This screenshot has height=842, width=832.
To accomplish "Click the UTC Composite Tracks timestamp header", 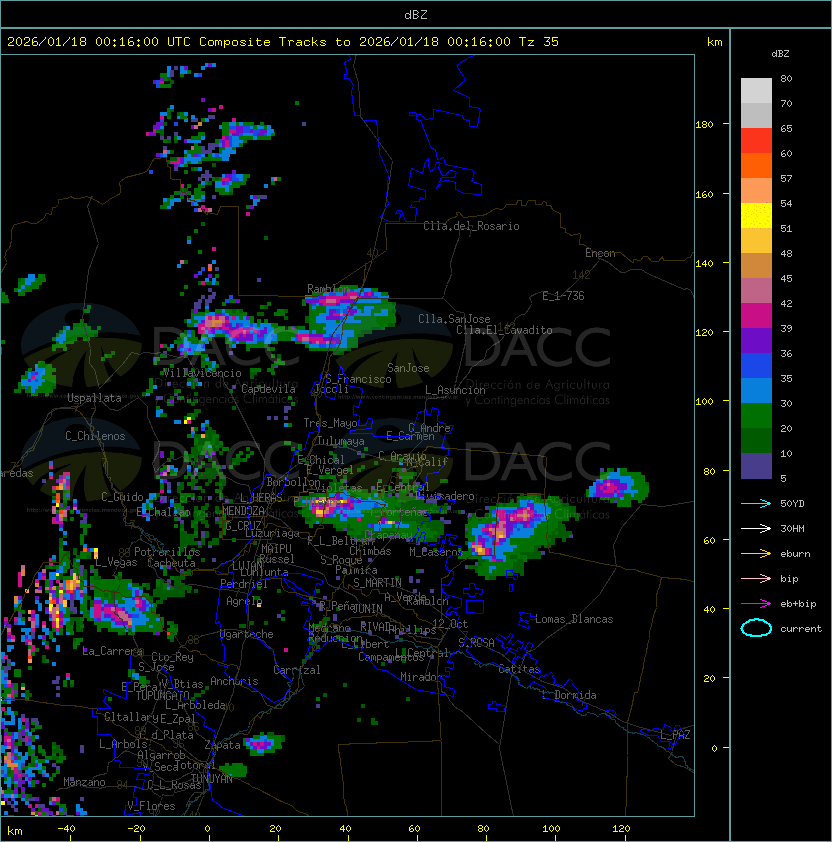I will [283, 42].
